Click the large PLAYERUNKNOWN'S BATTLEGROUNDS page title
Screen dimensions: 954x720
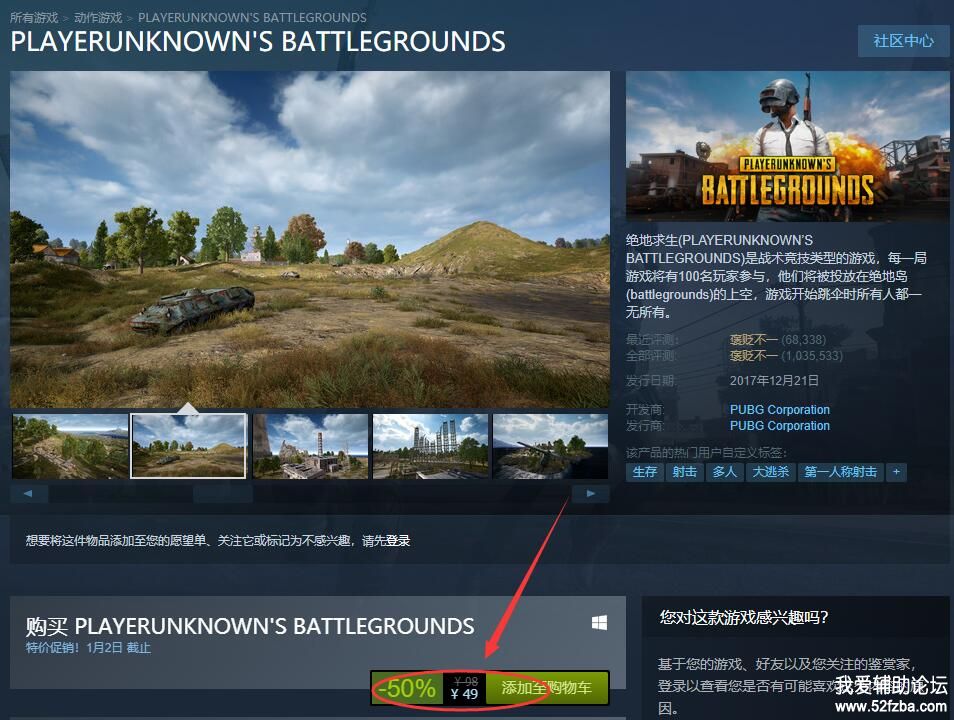point(258,41)
